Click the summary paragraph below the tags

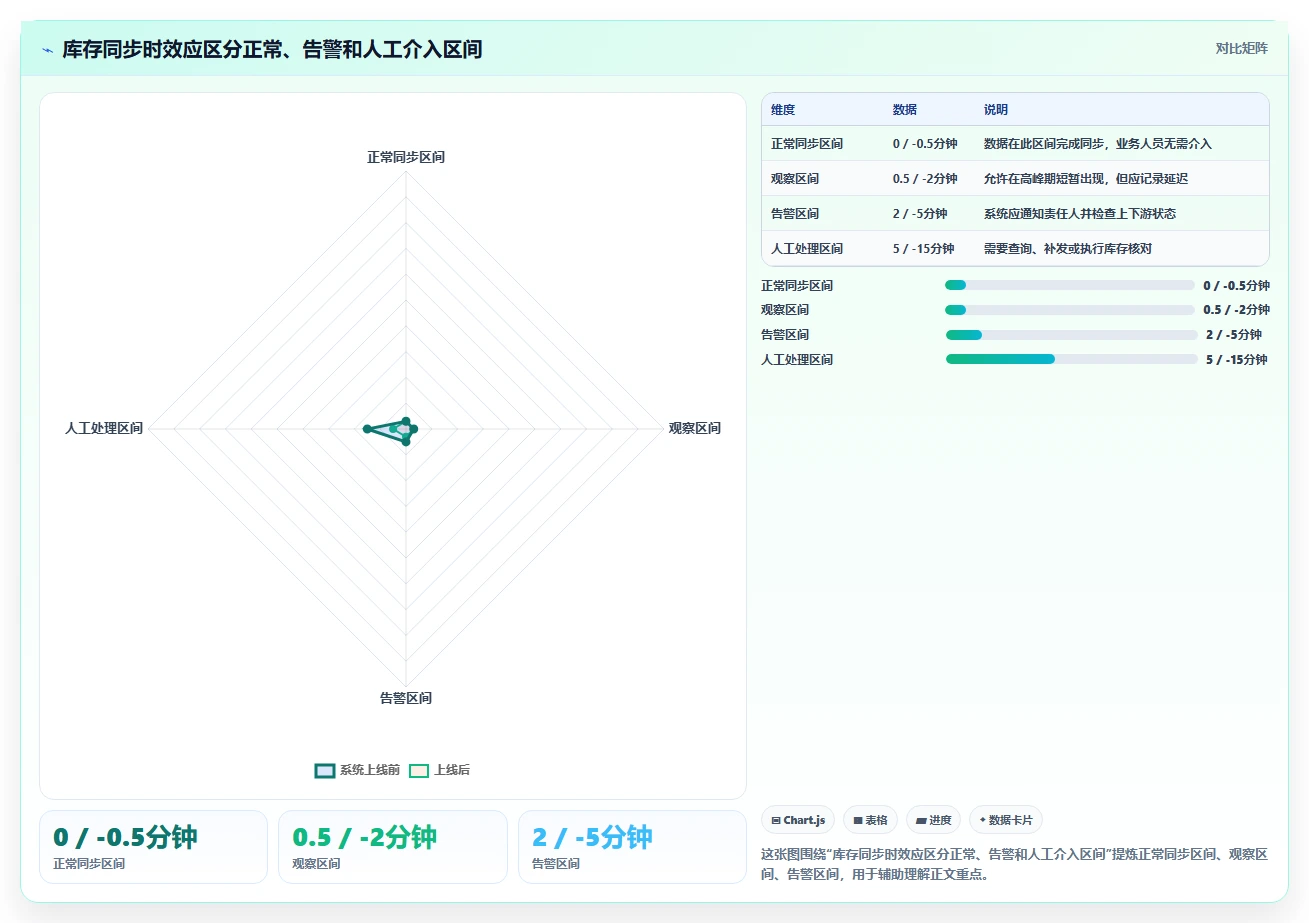click(1015, 865)
